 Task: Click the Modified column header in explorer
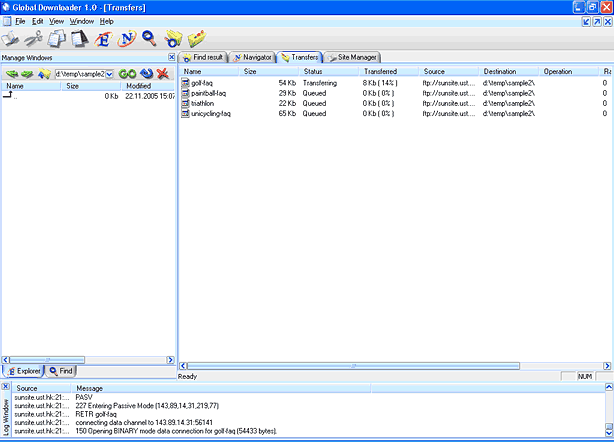[148, 86]
